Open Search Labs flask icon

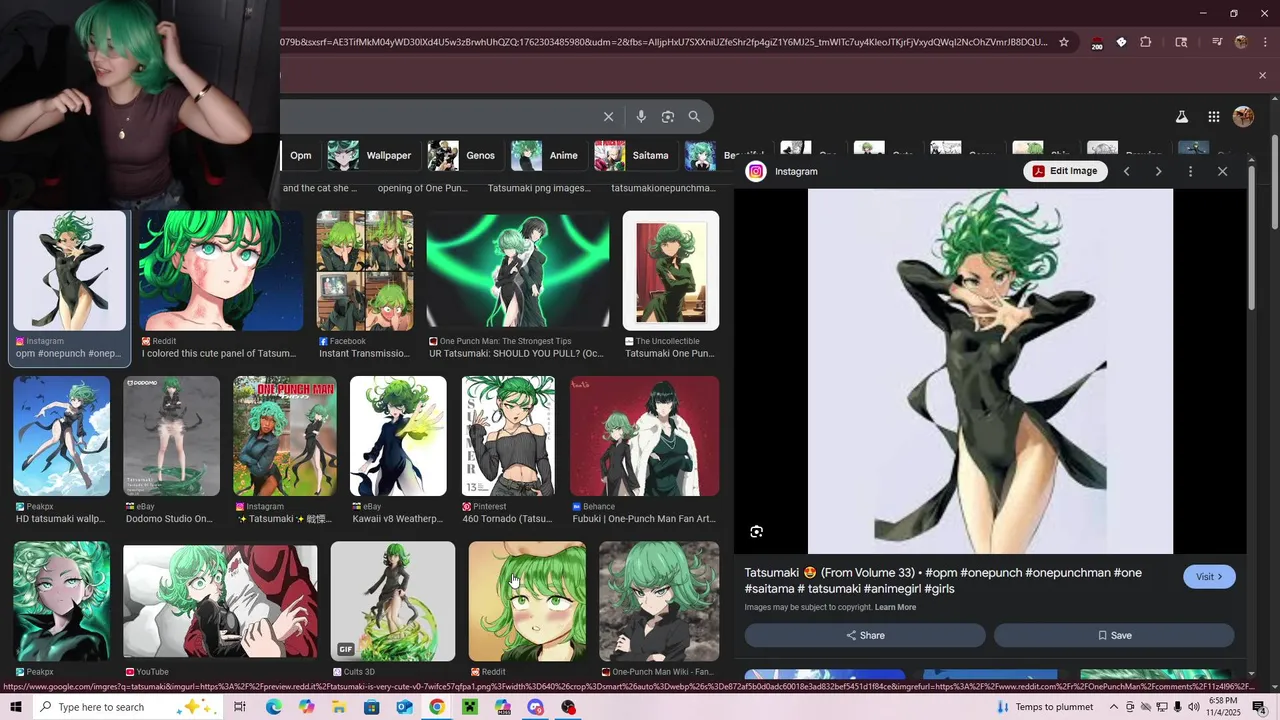(x=1182, y=117)
